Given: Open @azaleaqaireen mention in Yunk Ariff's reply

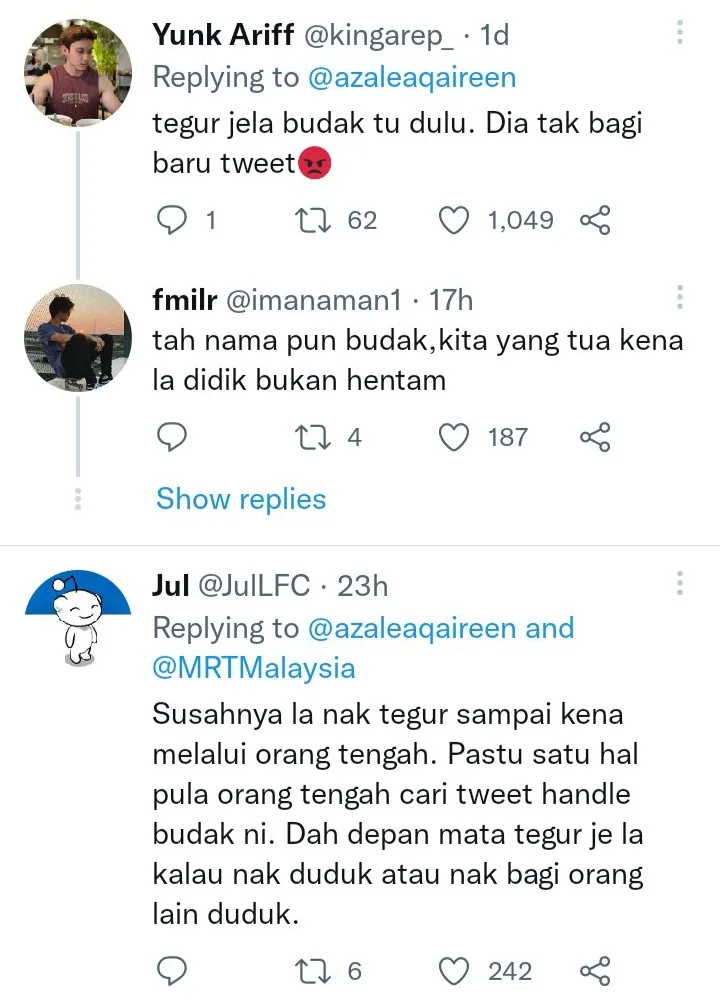Looking at the screenshot, I should point(412,77).
